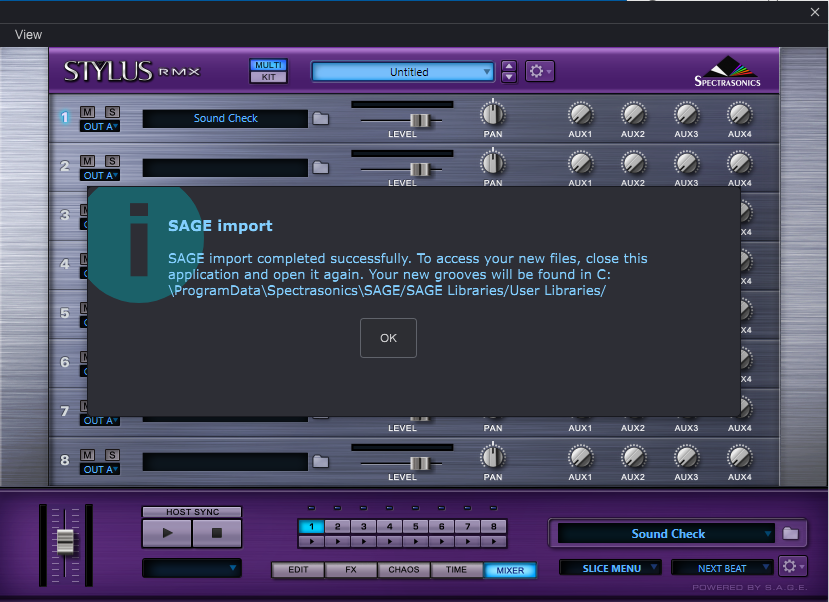Screen dimensions: 829x602
Task: Mute part 2
Action: tap(88, 161)
